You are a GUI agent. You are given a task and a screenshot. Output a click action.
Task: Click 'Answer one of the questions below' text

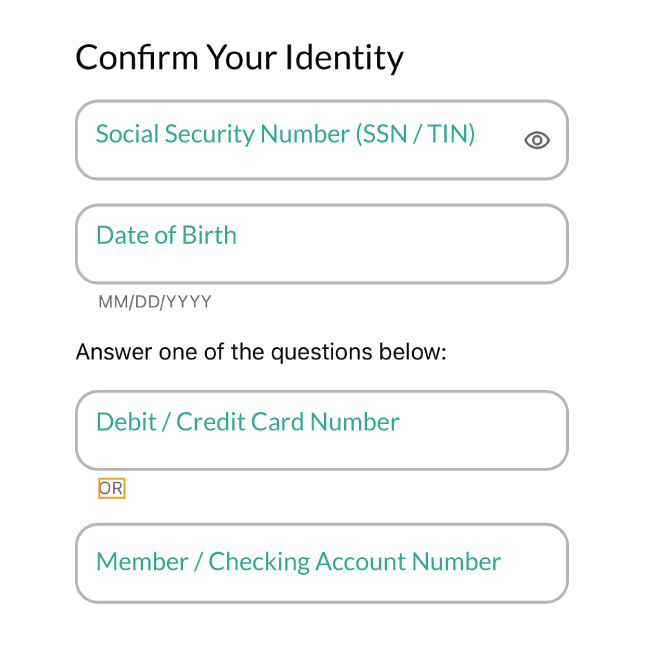click(x=261, y=352)
